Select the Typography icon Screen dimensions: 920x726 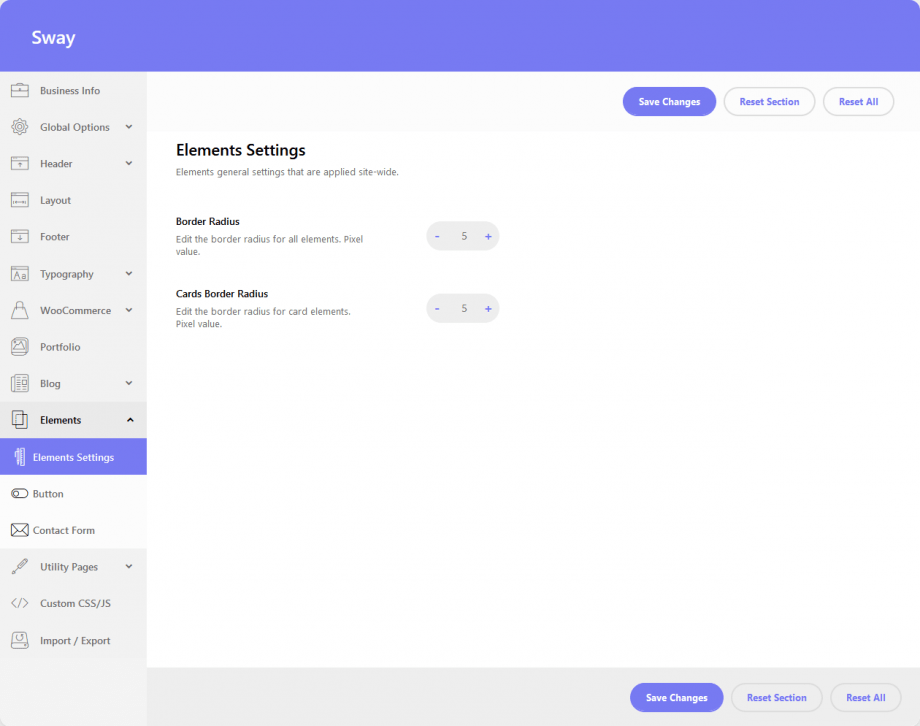click(x=20, y=273)
